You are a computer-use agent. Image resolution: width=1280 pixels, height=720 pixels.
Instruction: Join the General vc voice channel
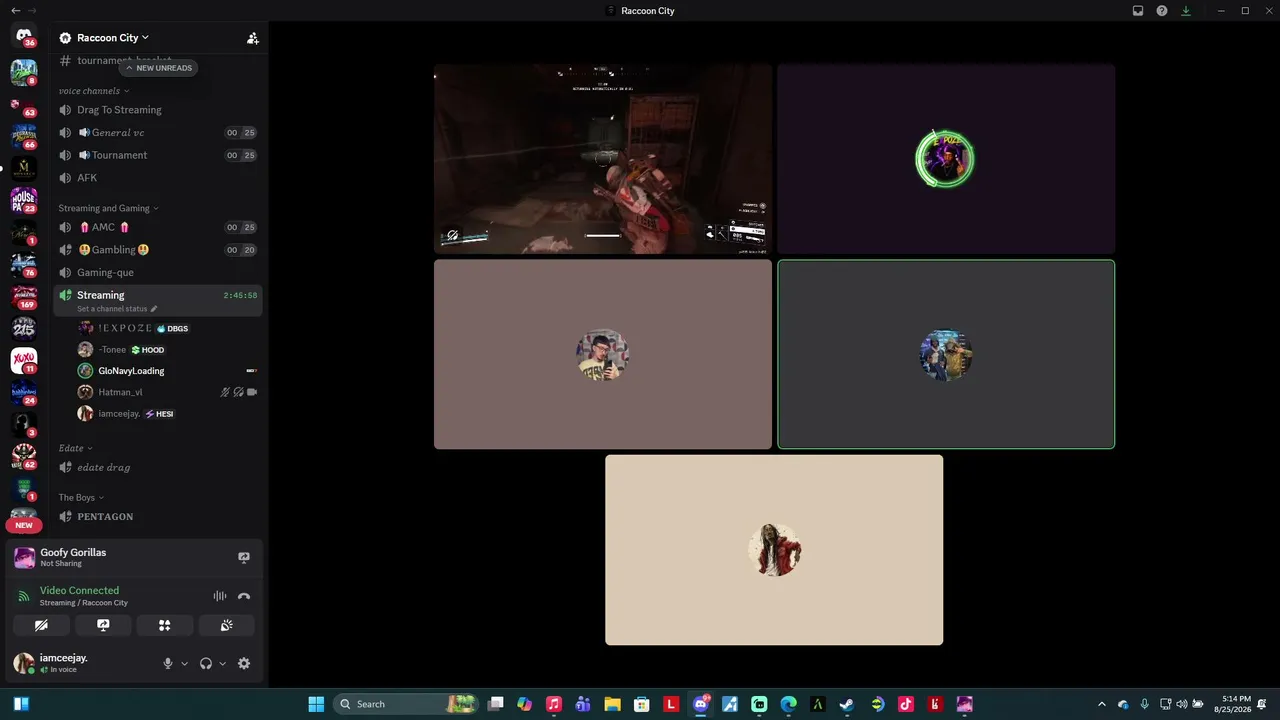pos(158,132)
